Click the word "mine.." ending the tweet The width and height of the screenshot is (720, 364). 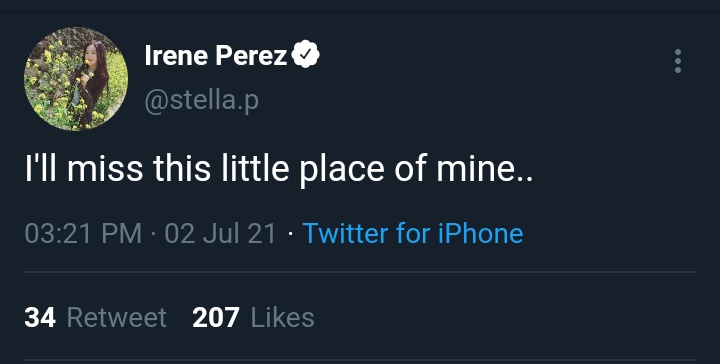pos(485,168)
